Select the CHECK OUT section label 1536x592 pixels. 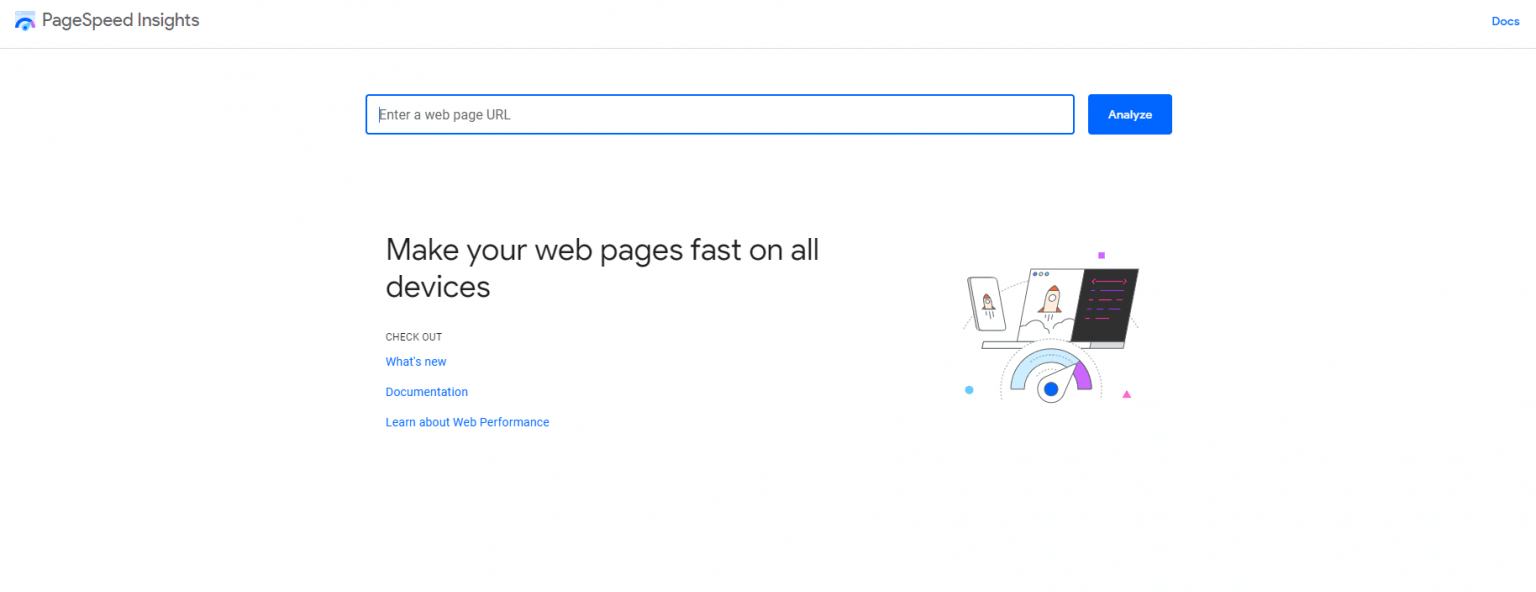413,337
